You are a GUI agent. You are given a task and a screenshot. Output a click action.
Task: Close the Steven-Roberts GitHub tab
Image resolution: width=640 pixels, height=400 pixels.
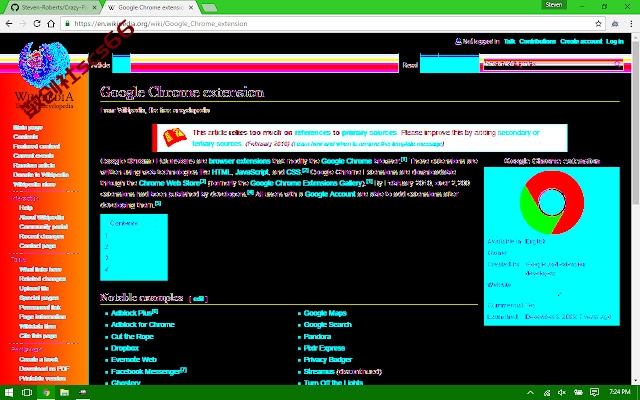tap(94, 7)
